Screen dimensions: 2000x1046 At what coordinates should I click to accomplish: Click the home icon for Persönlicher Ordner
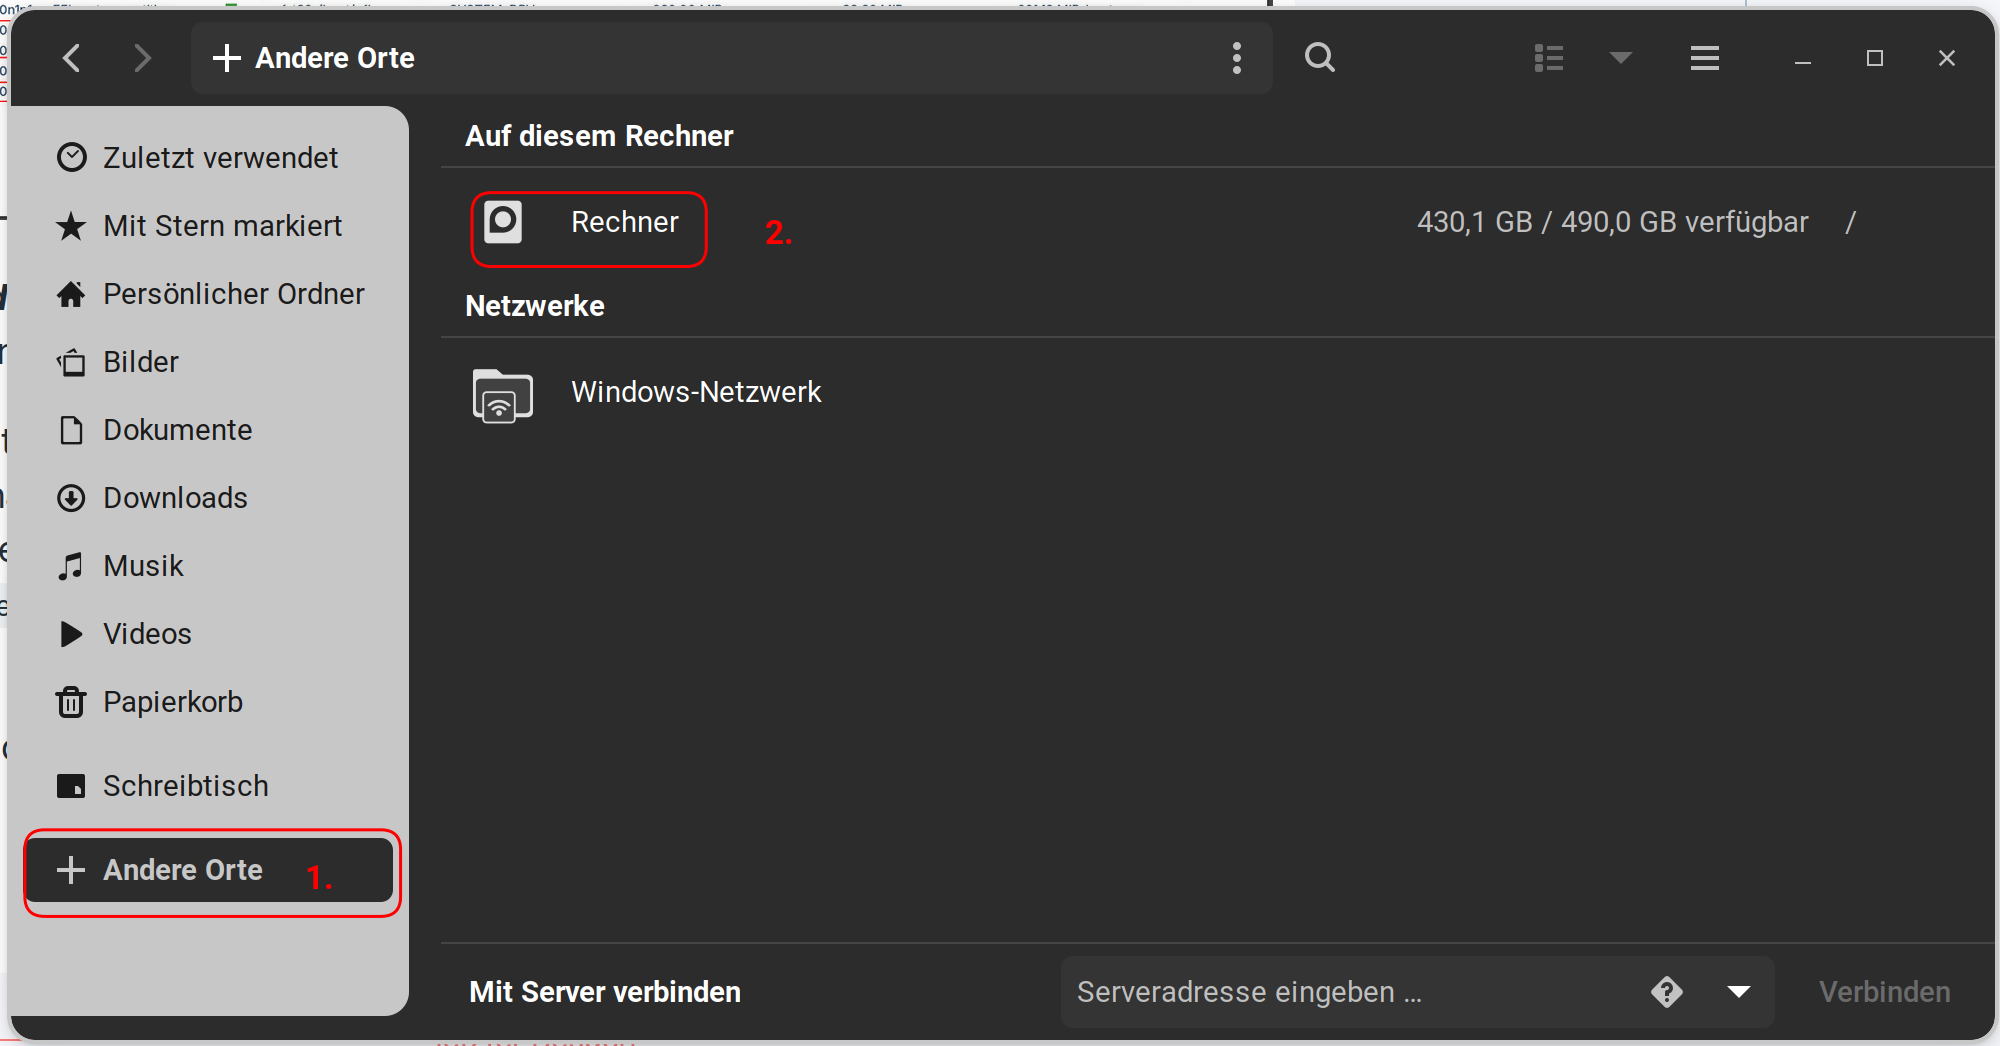click(x=71, y=294)
